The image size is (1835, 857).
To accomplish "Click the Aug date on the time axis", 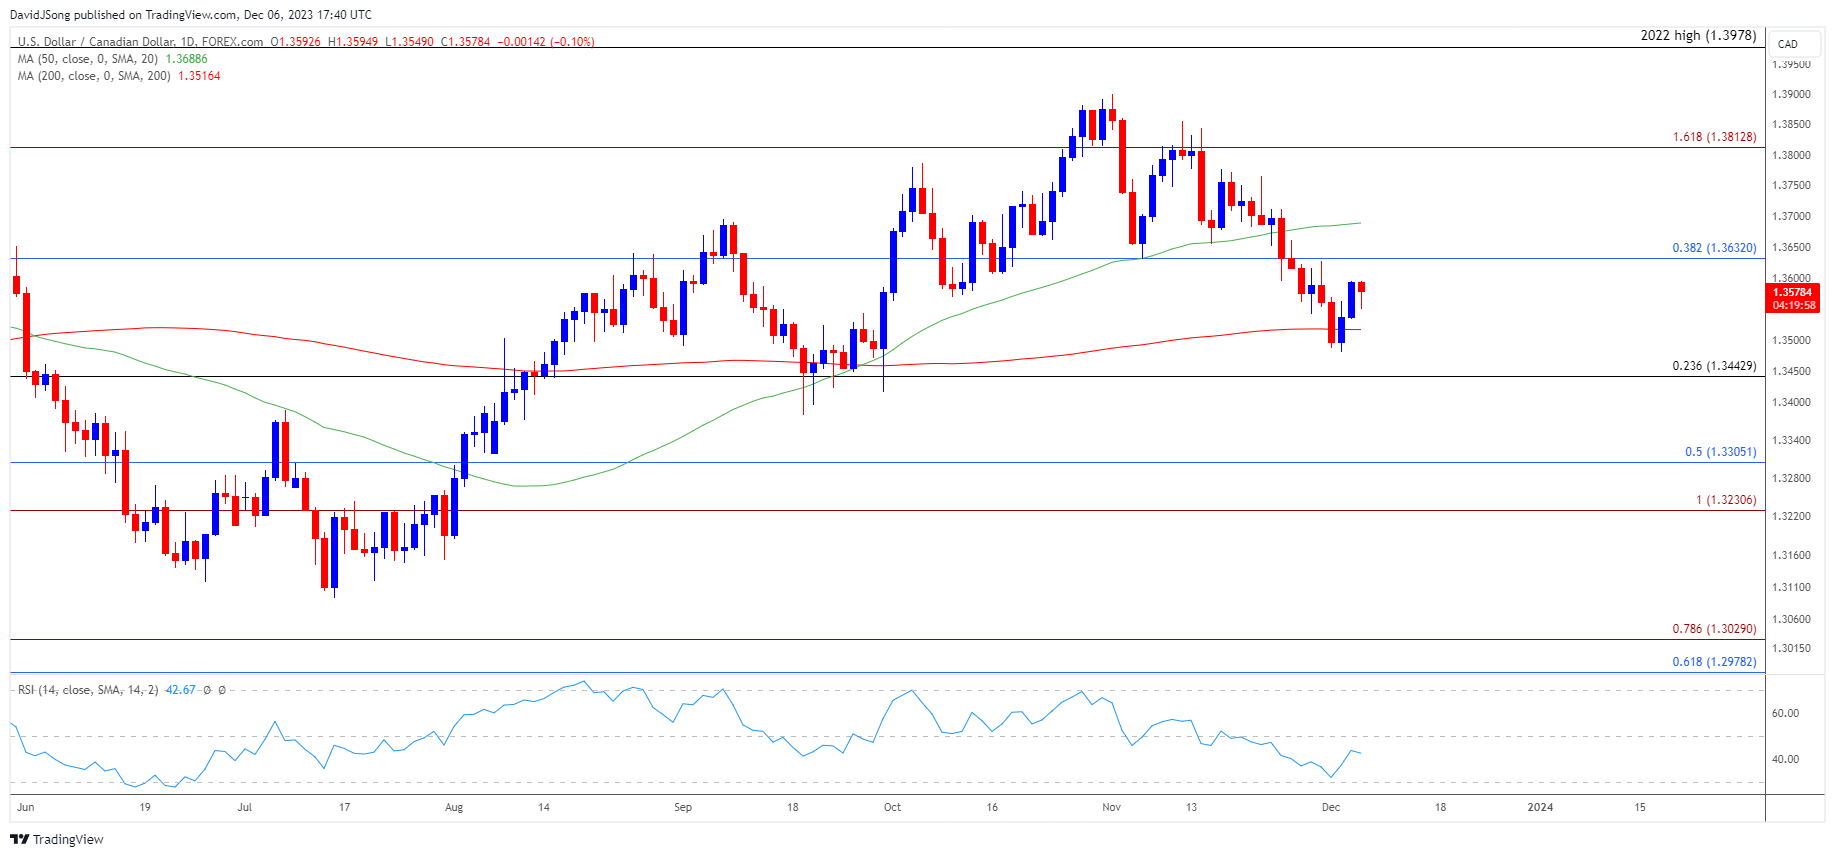I will coord(454,807).
